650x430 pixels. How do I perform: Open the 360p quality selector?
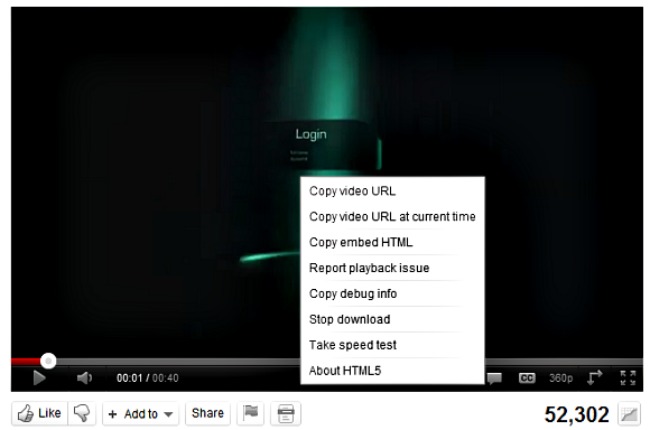click(x=560, y=378)
